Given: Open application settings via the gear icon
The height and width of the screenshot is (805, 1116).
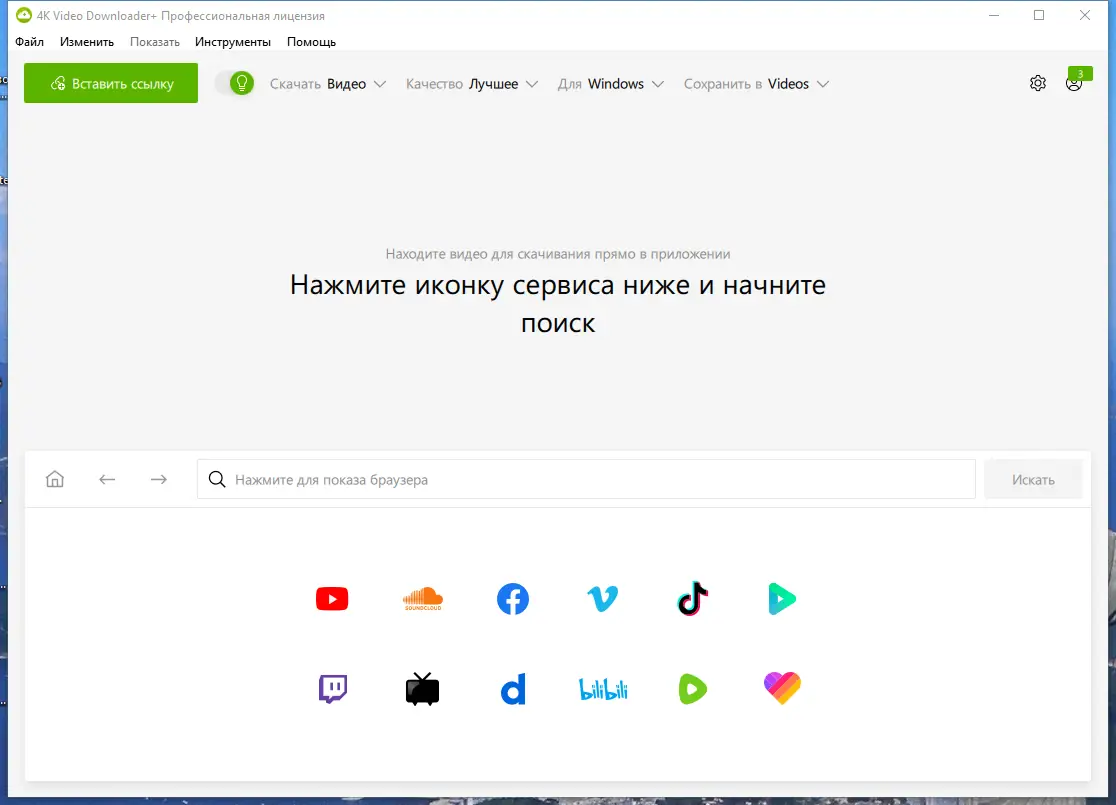Looking at the screenshot, I should pyautogui.click(x=1037, y=84).
